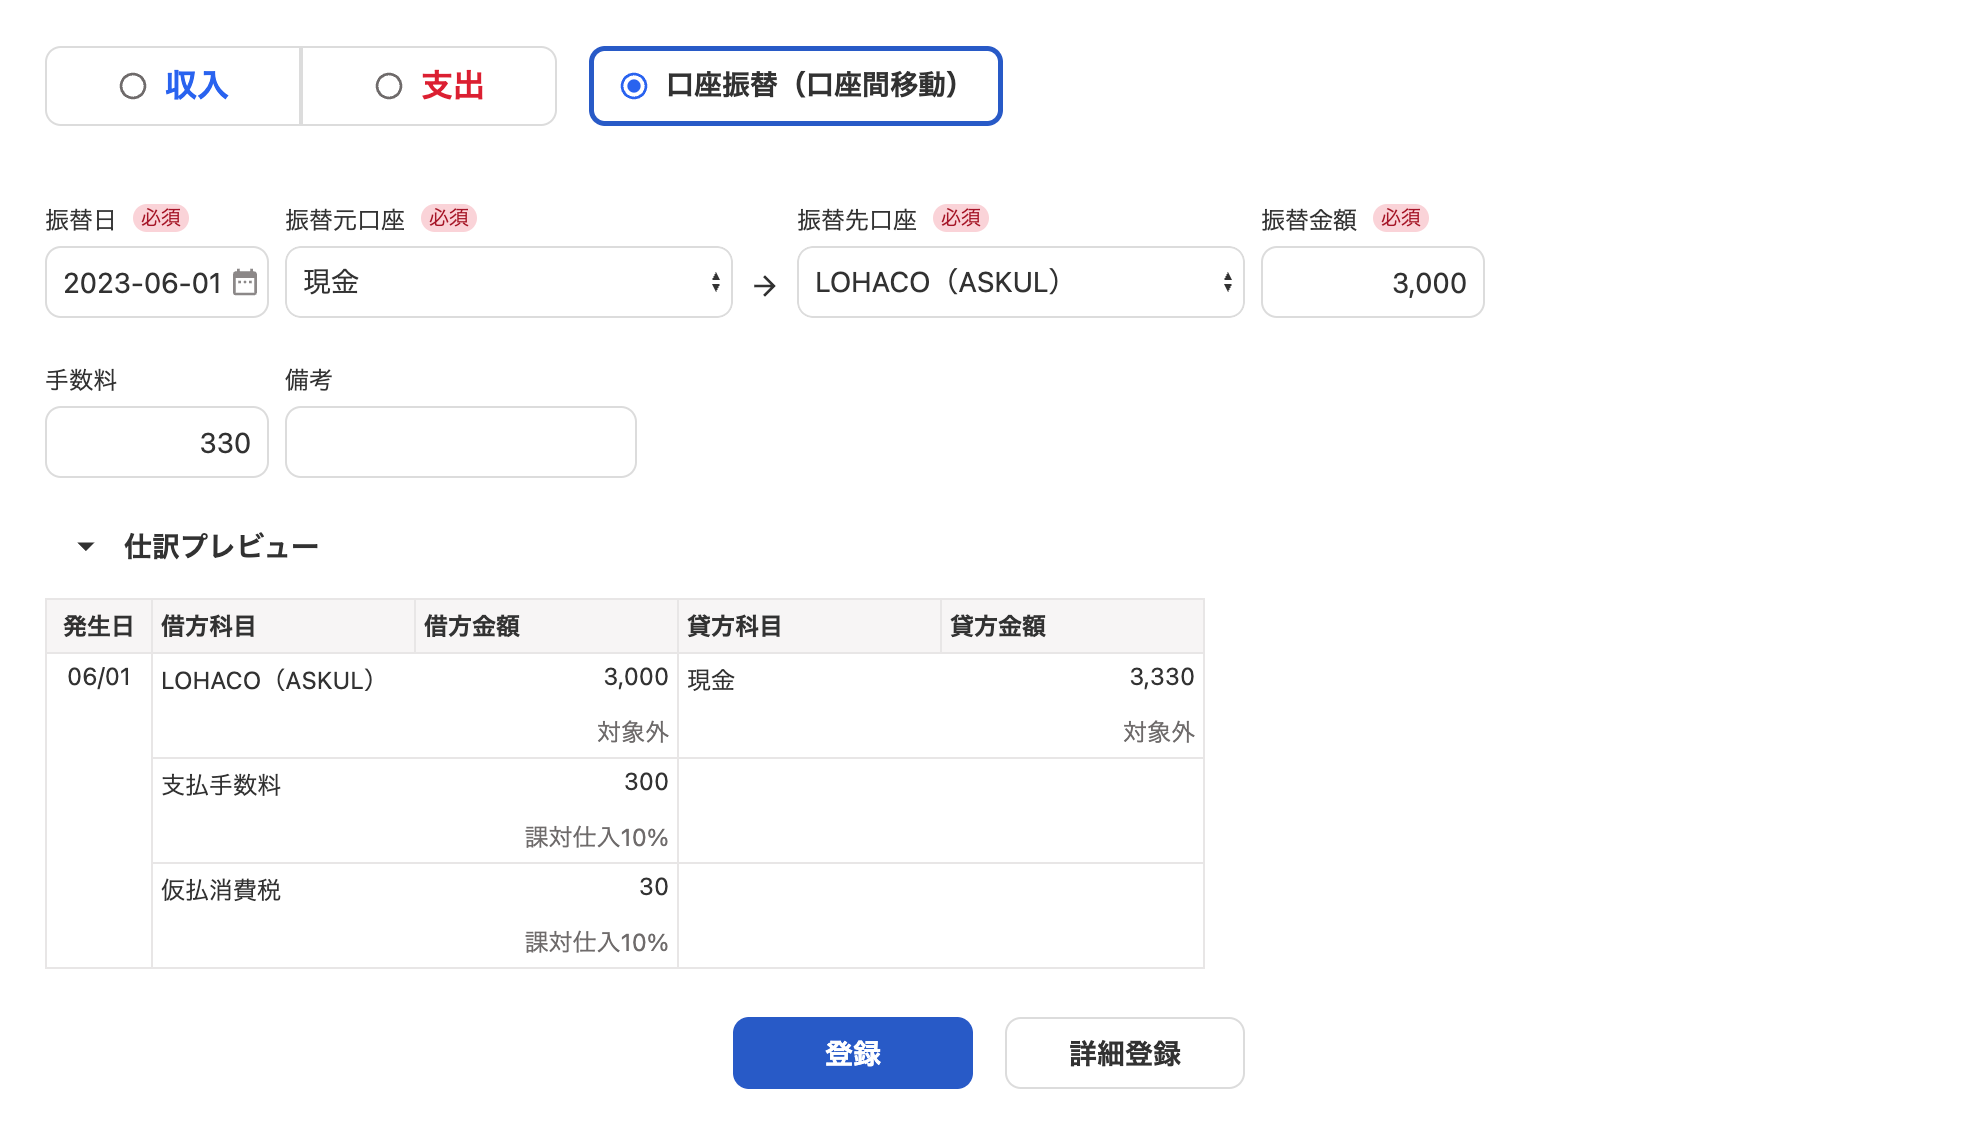Click the 詳細登録 button
The image size is (1978, 1134).
(1124, 1053)
